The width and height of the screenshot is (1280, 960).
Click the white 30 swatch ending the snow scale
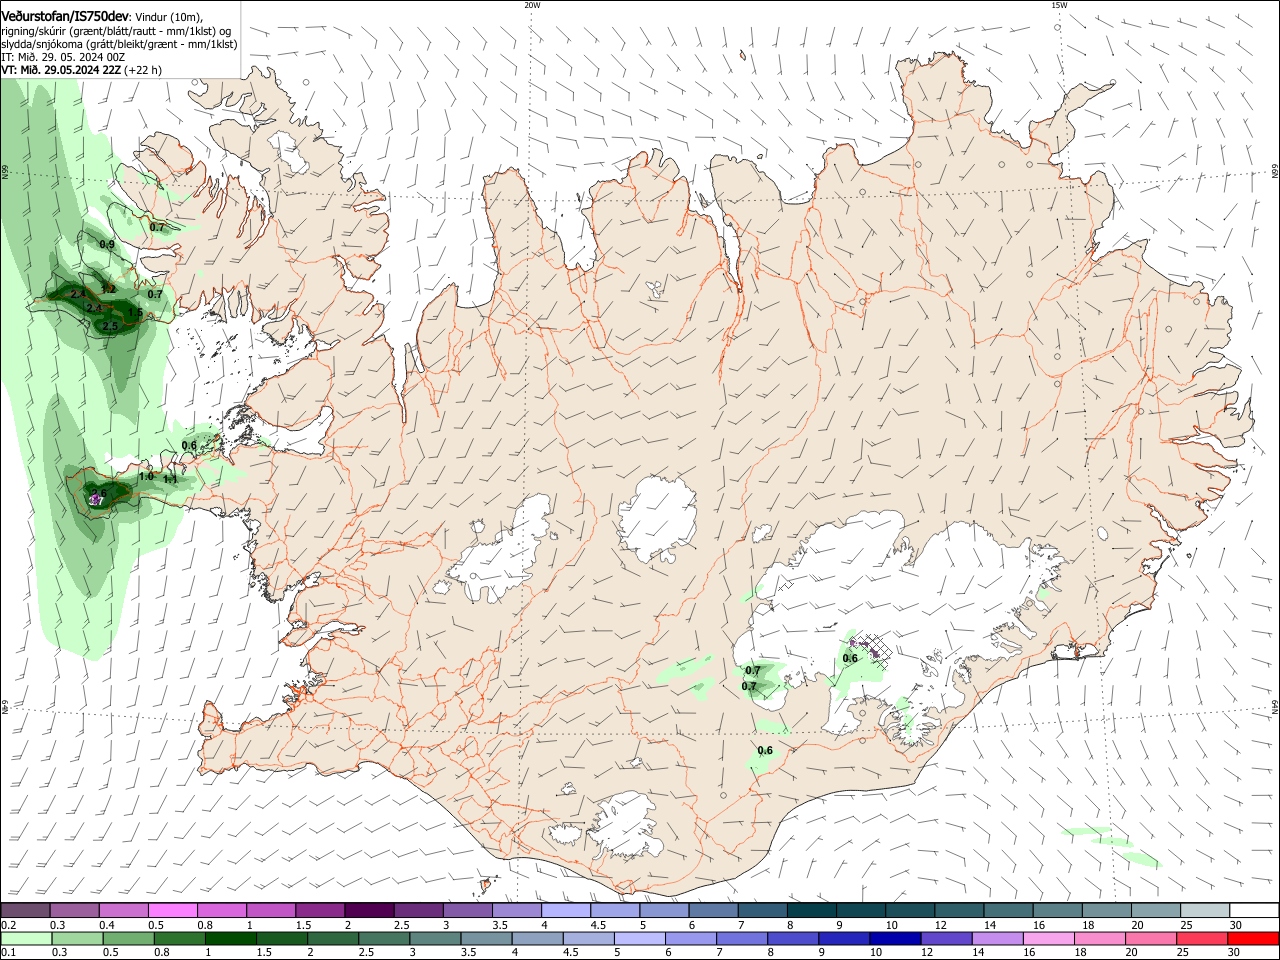pyautogui.click(x=1254, y=911)
